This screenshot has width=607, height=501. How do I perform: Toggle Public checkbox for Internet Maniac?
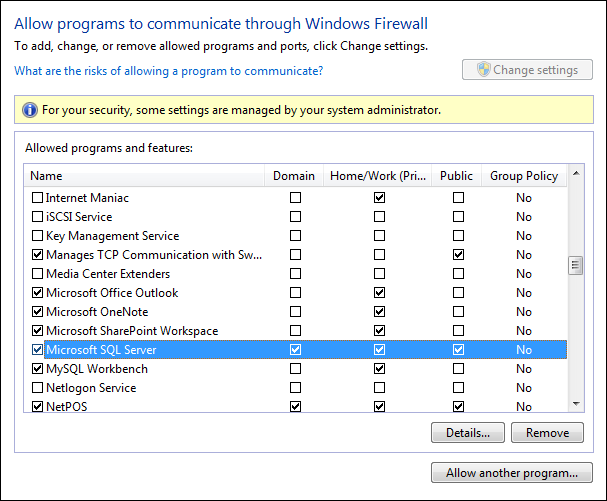pos(458,197)
